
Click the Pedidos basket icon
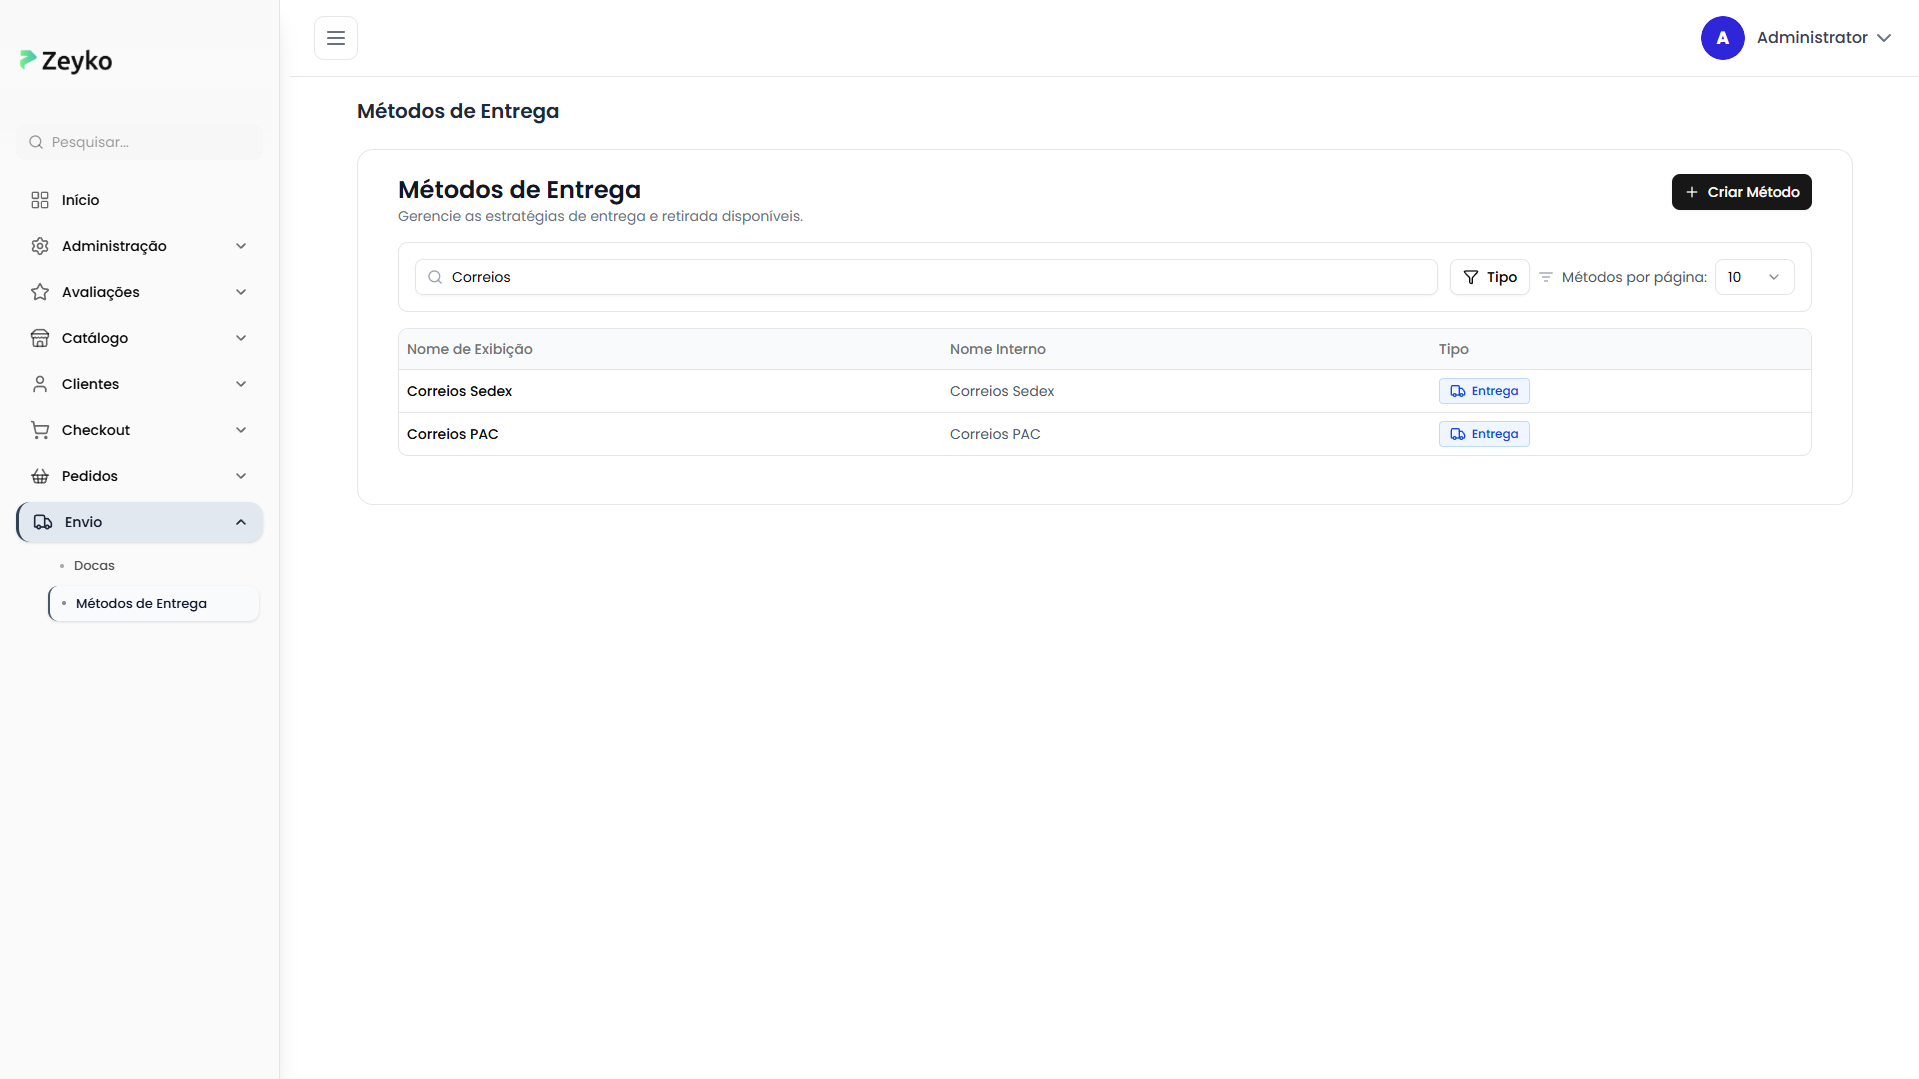(40, 476)
